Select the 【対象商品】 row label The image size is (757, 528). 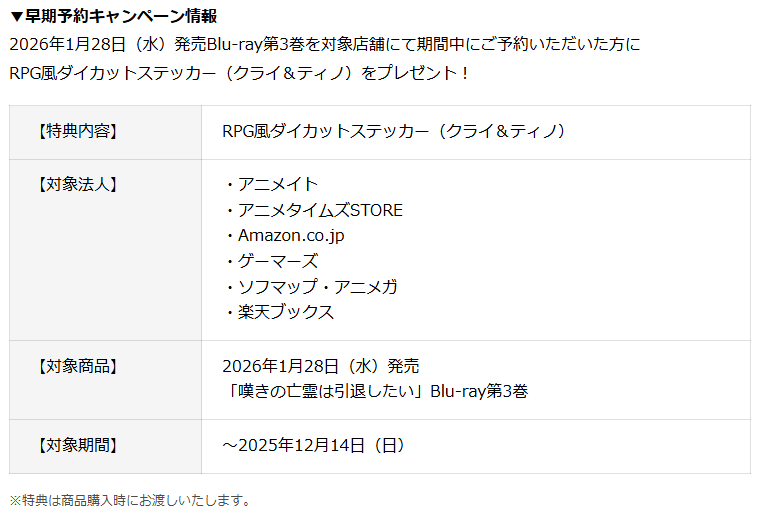point(76,366)
